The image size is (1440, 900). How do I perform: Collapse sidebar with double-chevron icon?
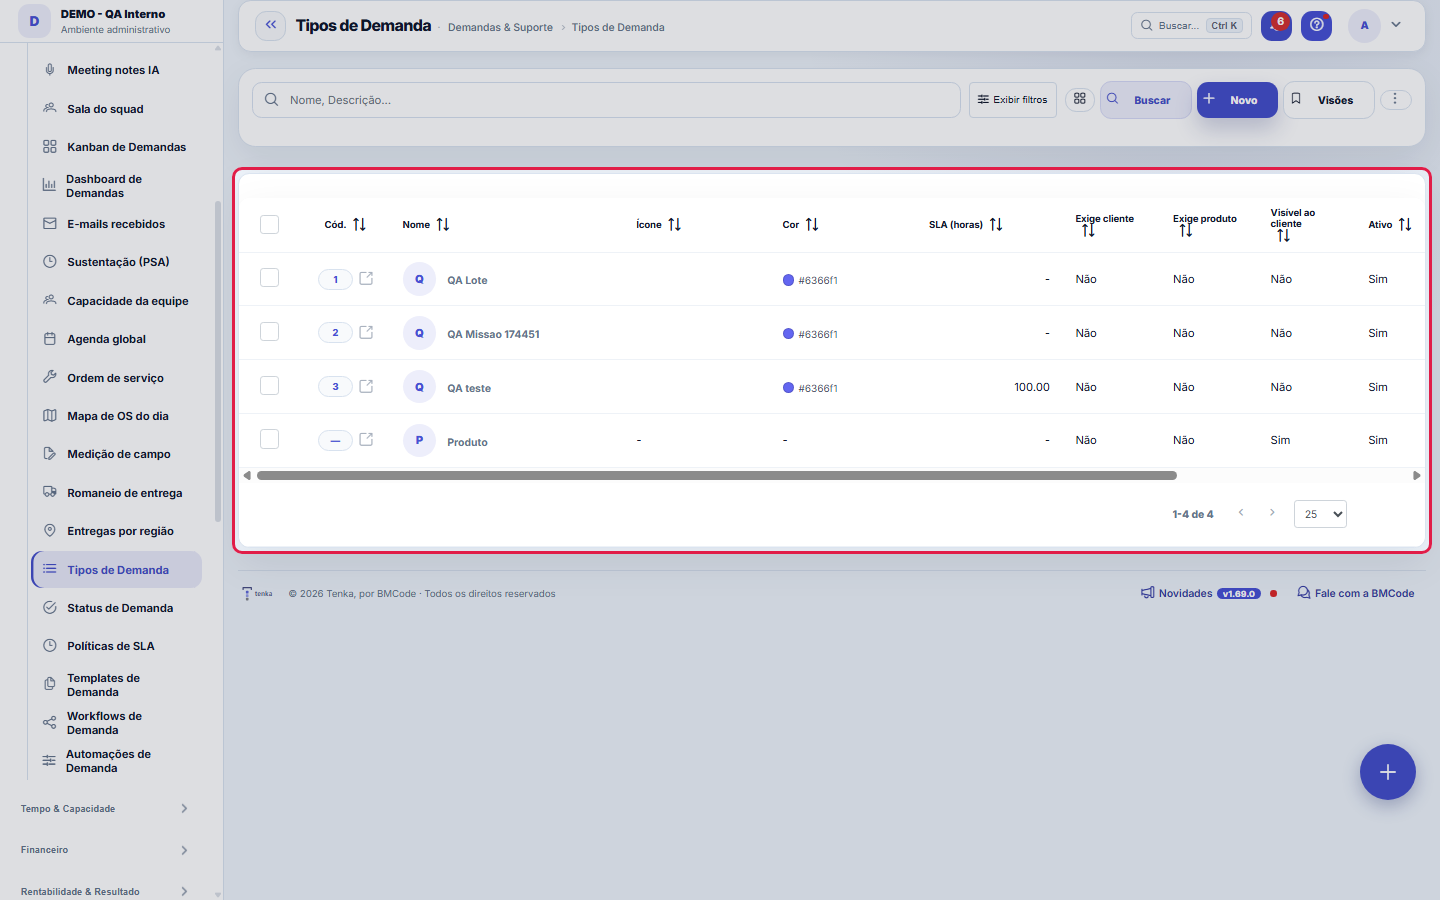[270, 25]
